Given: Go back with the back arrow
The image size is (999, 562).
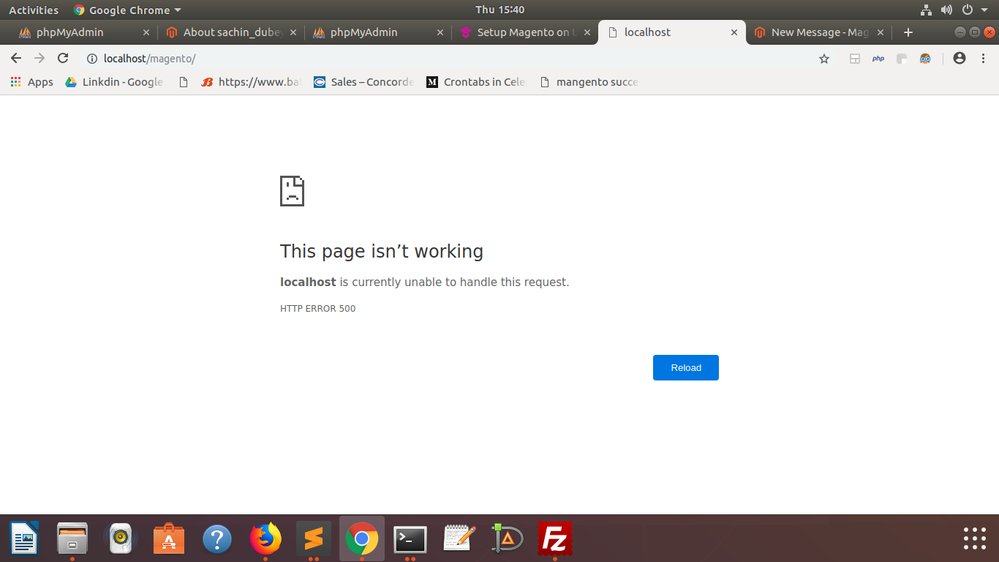Looking at the screenshot, I should [x=16, y=59].
